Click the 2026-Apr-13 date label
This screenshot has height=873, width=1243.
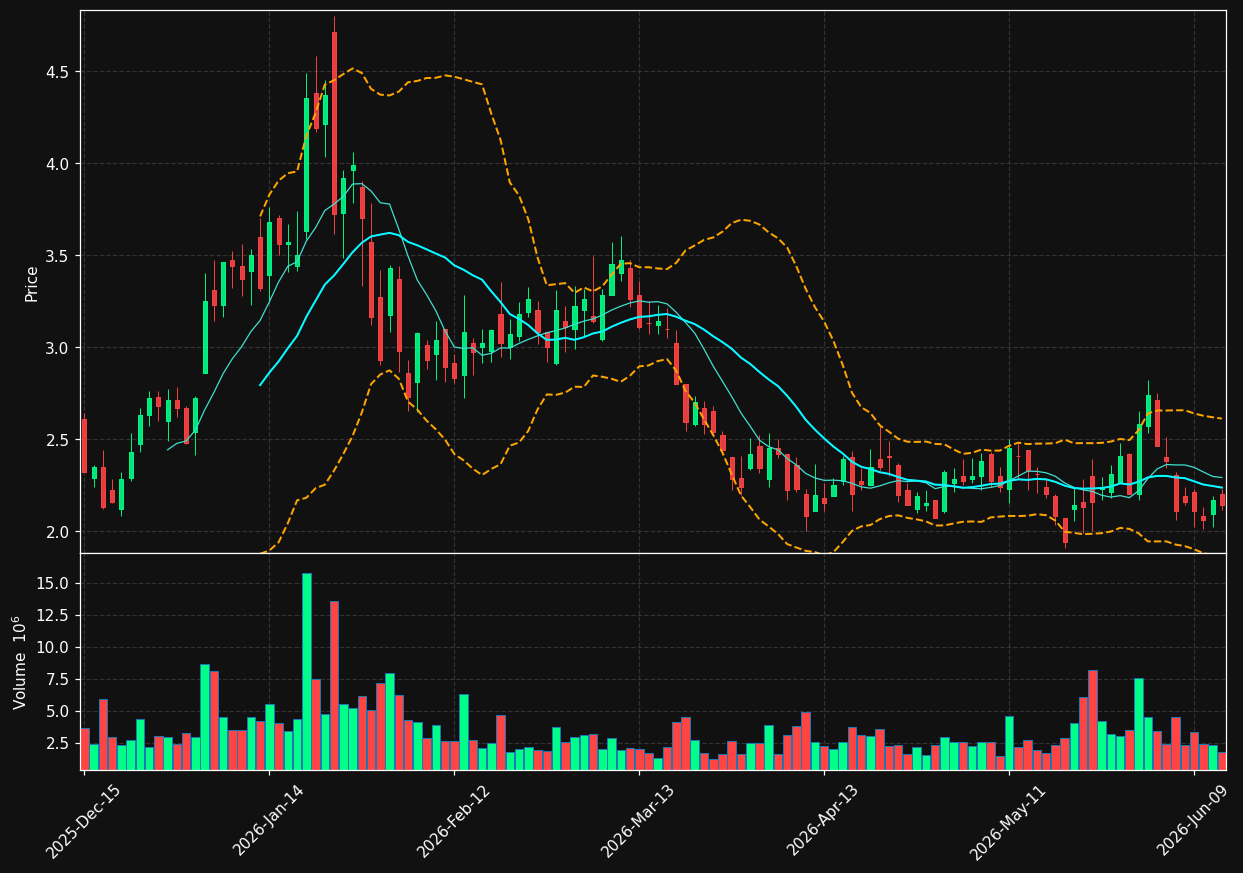click(822, 821)
